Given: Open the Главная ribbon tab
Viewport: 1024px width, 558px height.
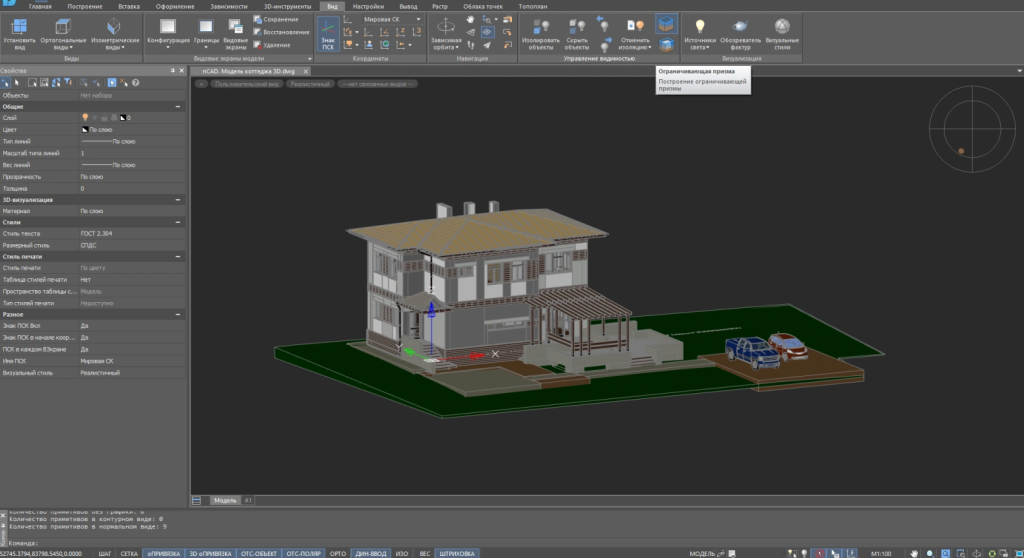Looking at the screenshot, I should point(41,6).
